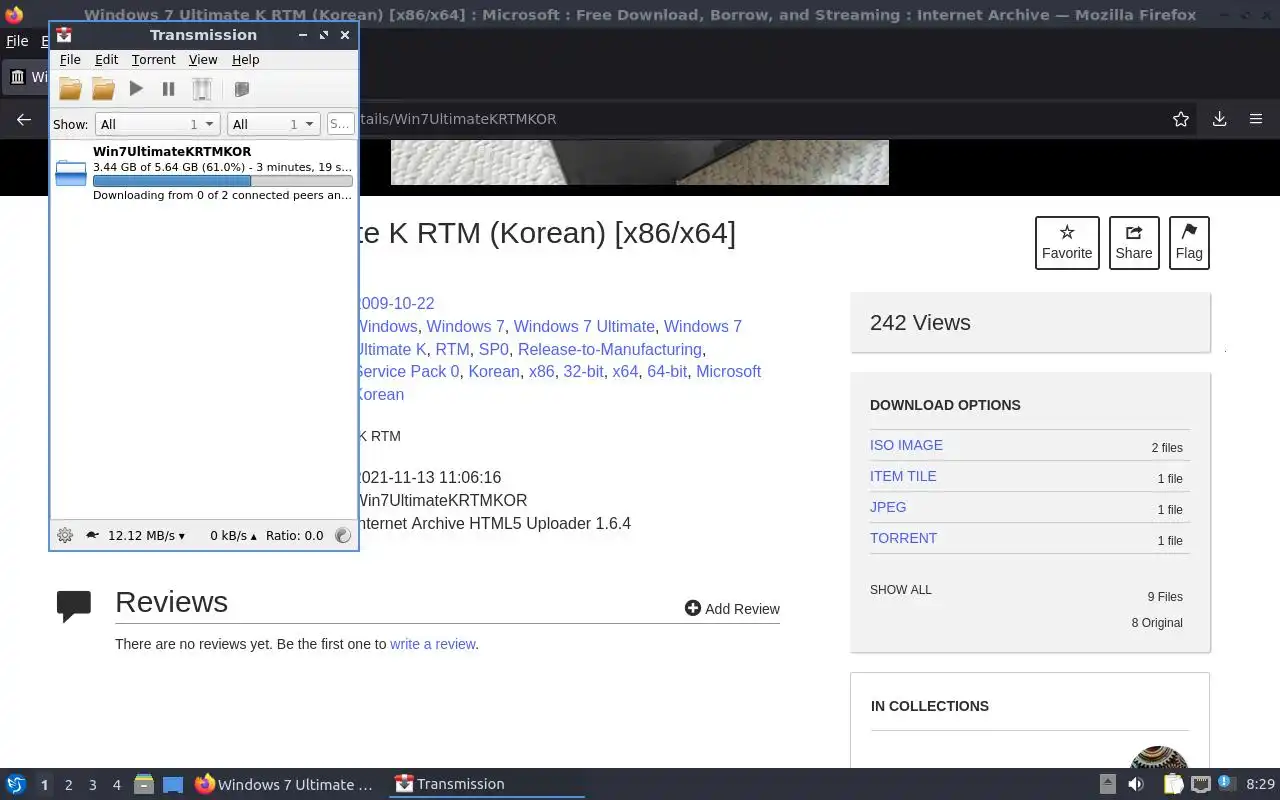
Task: Open Firefox File menu
Action: click(x=17, y=41)
